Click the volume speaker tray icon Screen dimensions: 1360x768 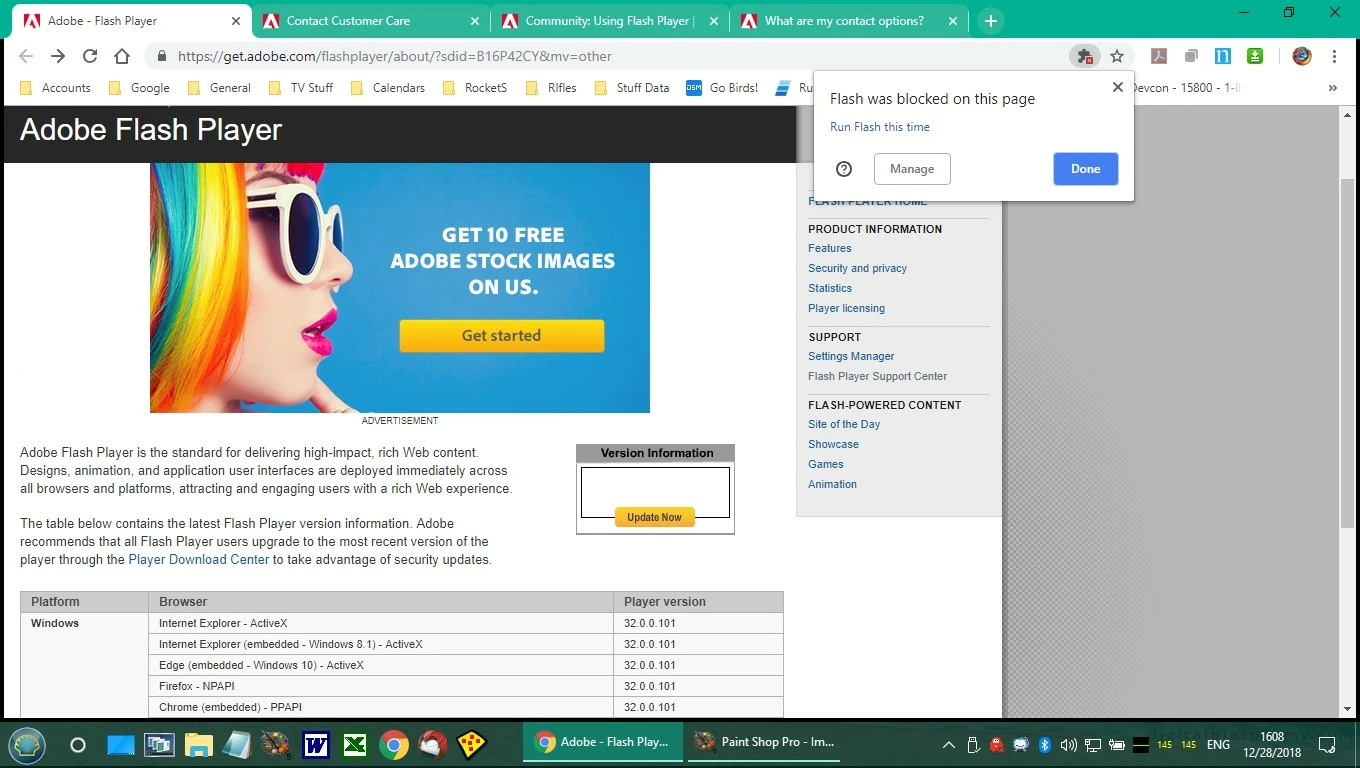pyautogui.click(x=1068, y=745)
